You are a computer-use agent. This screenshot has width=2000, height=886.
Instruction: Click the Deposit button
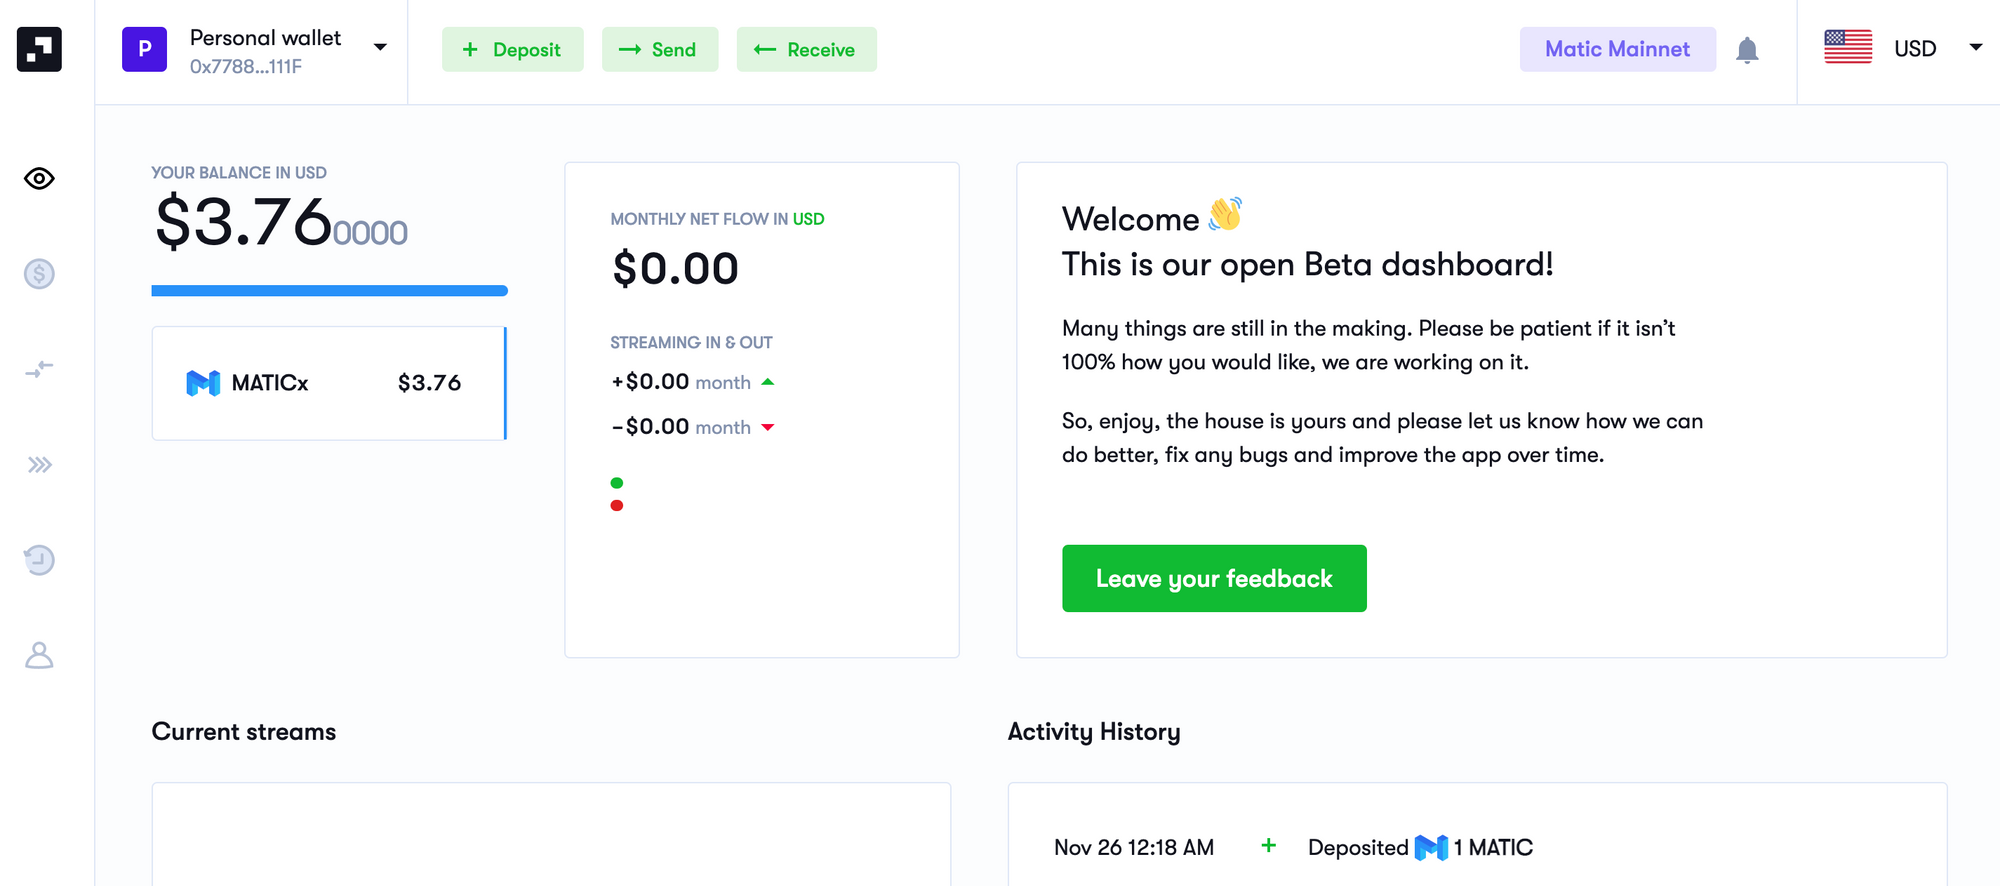[x=513, y=48]
